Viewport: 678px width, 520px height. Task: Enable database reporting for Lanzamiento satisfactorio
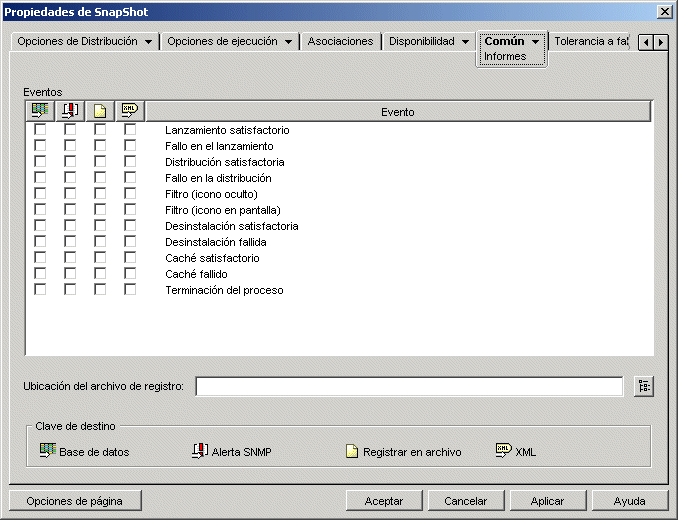point(40,130)
